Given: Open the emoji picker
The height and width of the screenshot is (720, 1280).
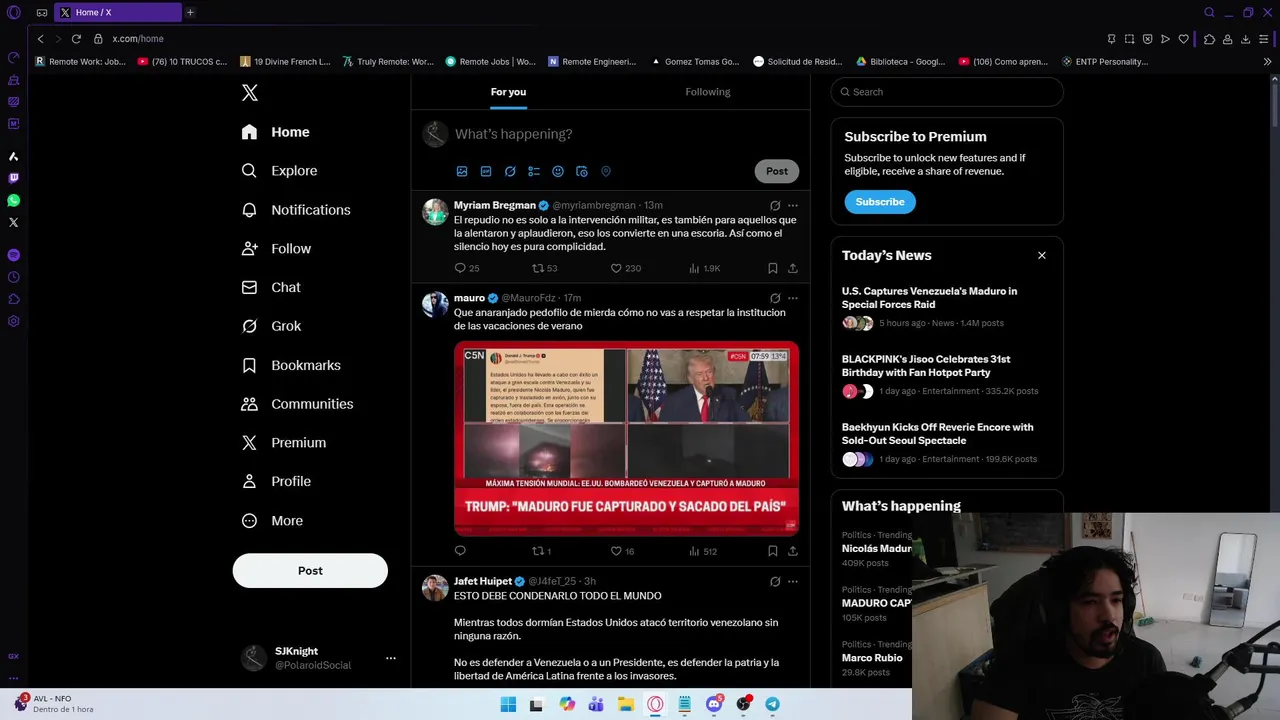Looking at the screenshot, I should coord(558,171).
